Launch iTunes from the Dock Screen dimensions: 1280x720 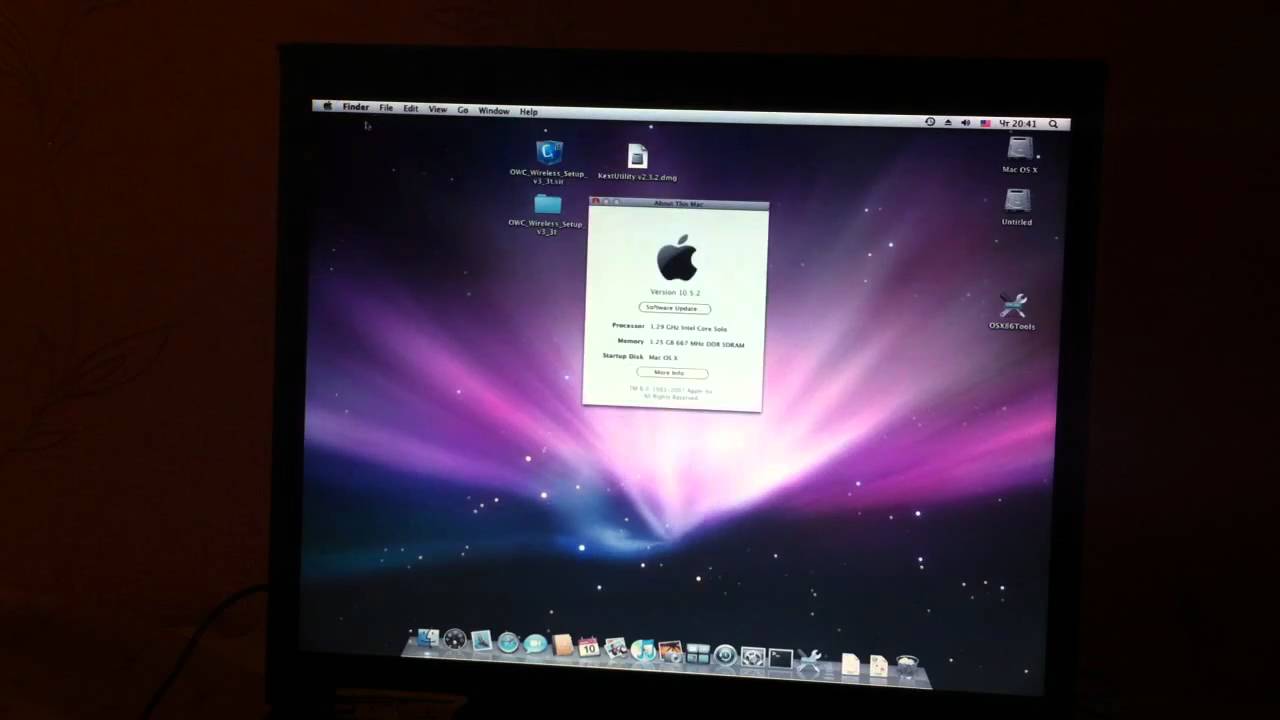click(x=643, y=650)
